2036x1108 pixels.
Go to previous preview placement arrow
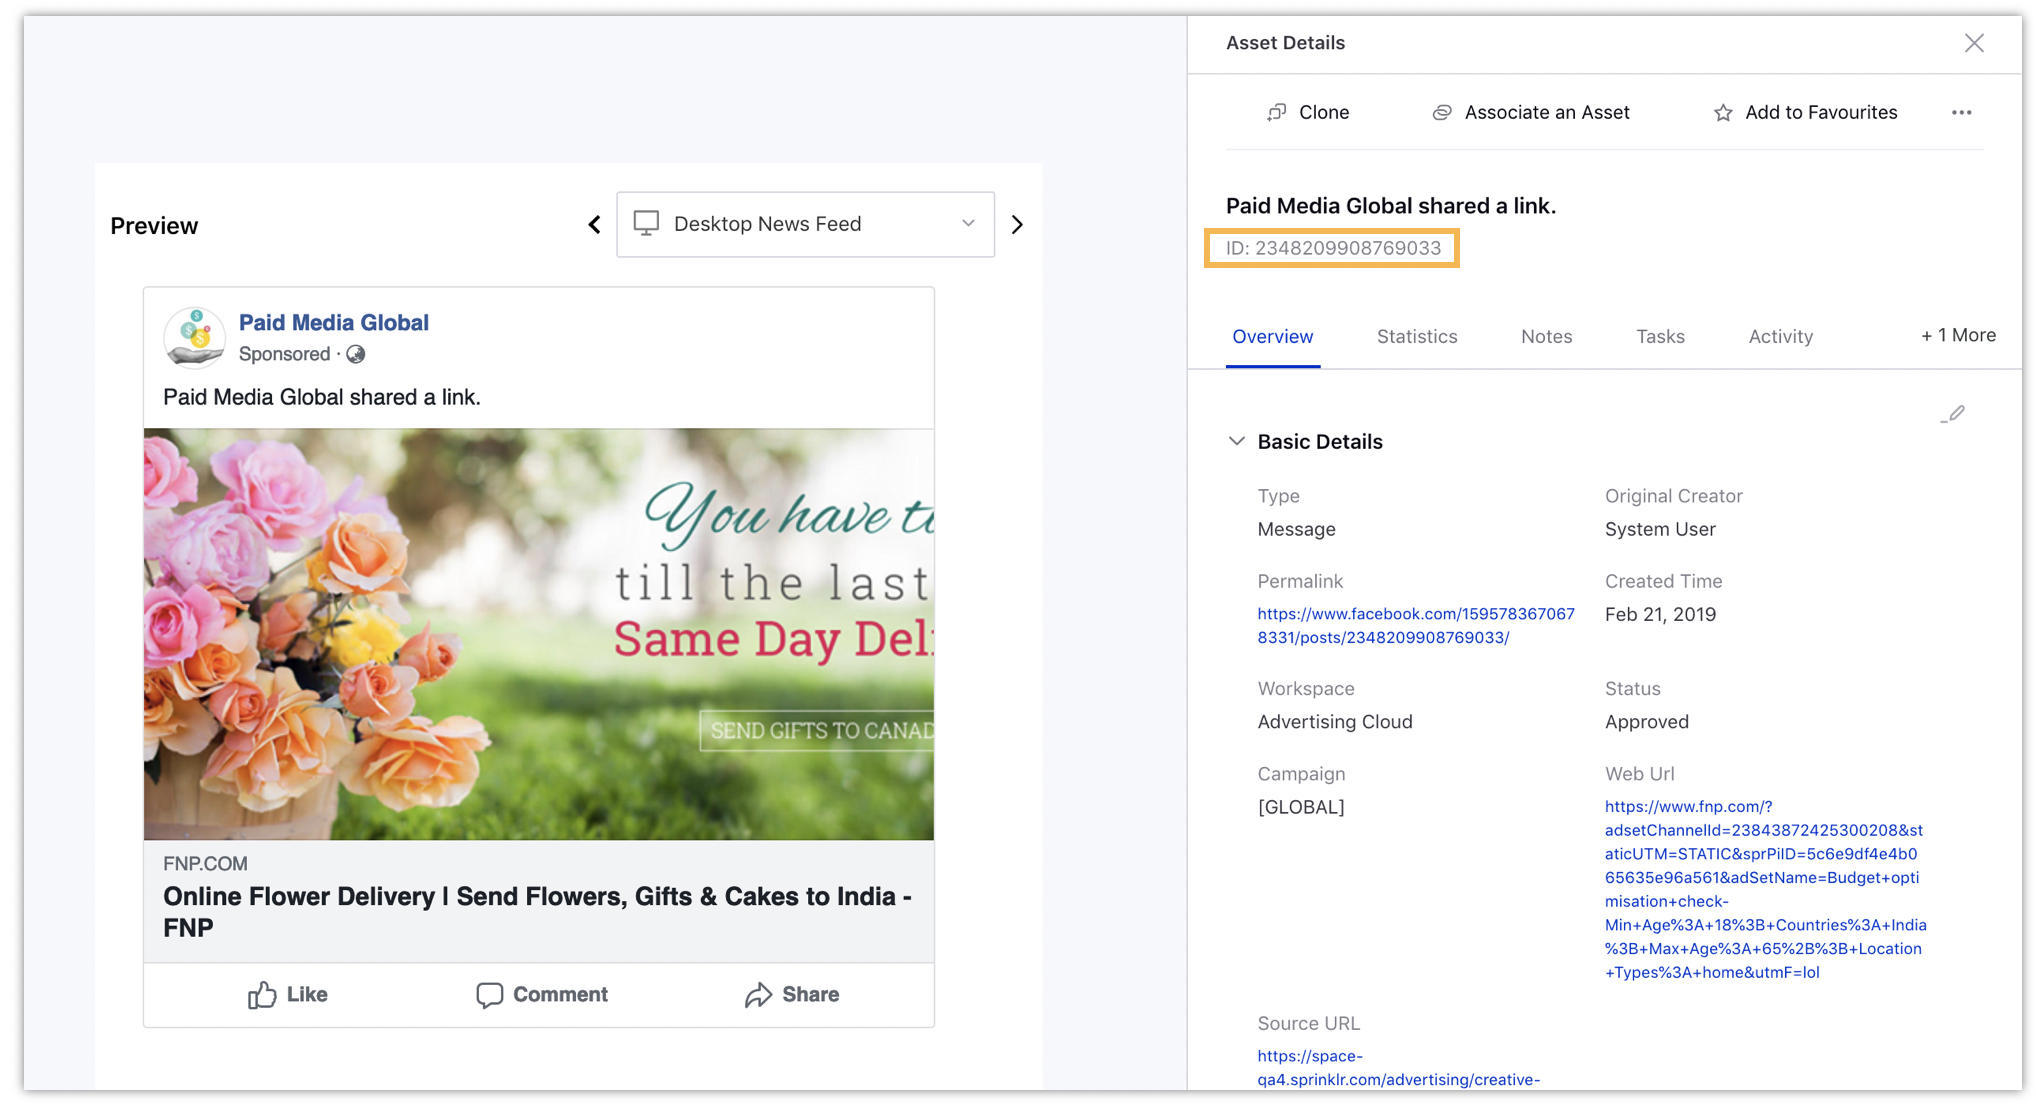tap(594, 224)
